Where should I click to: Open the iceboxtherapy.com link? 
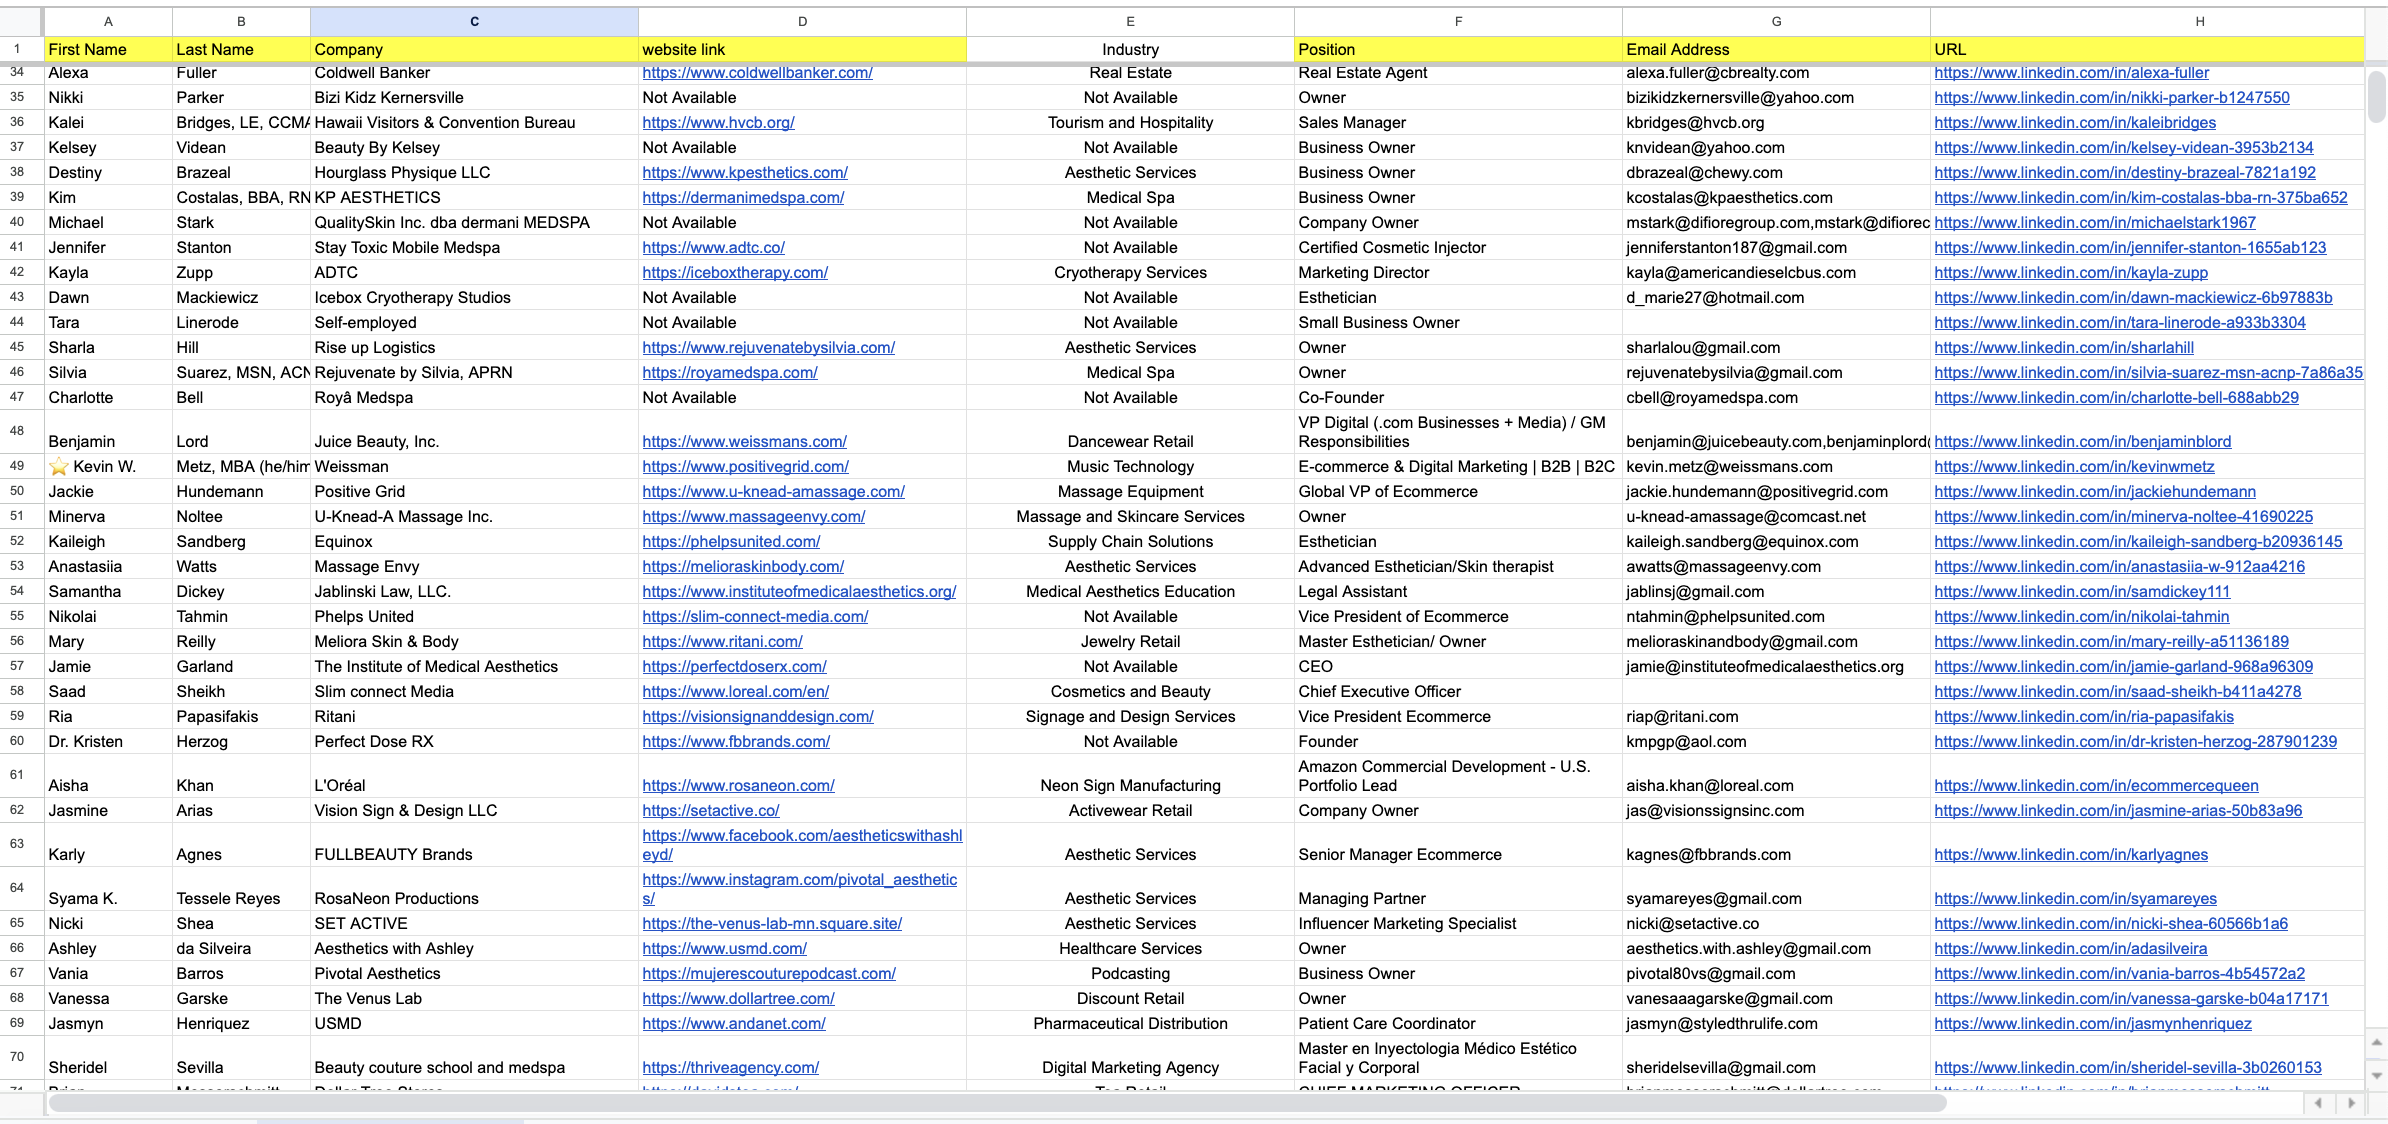735,272
